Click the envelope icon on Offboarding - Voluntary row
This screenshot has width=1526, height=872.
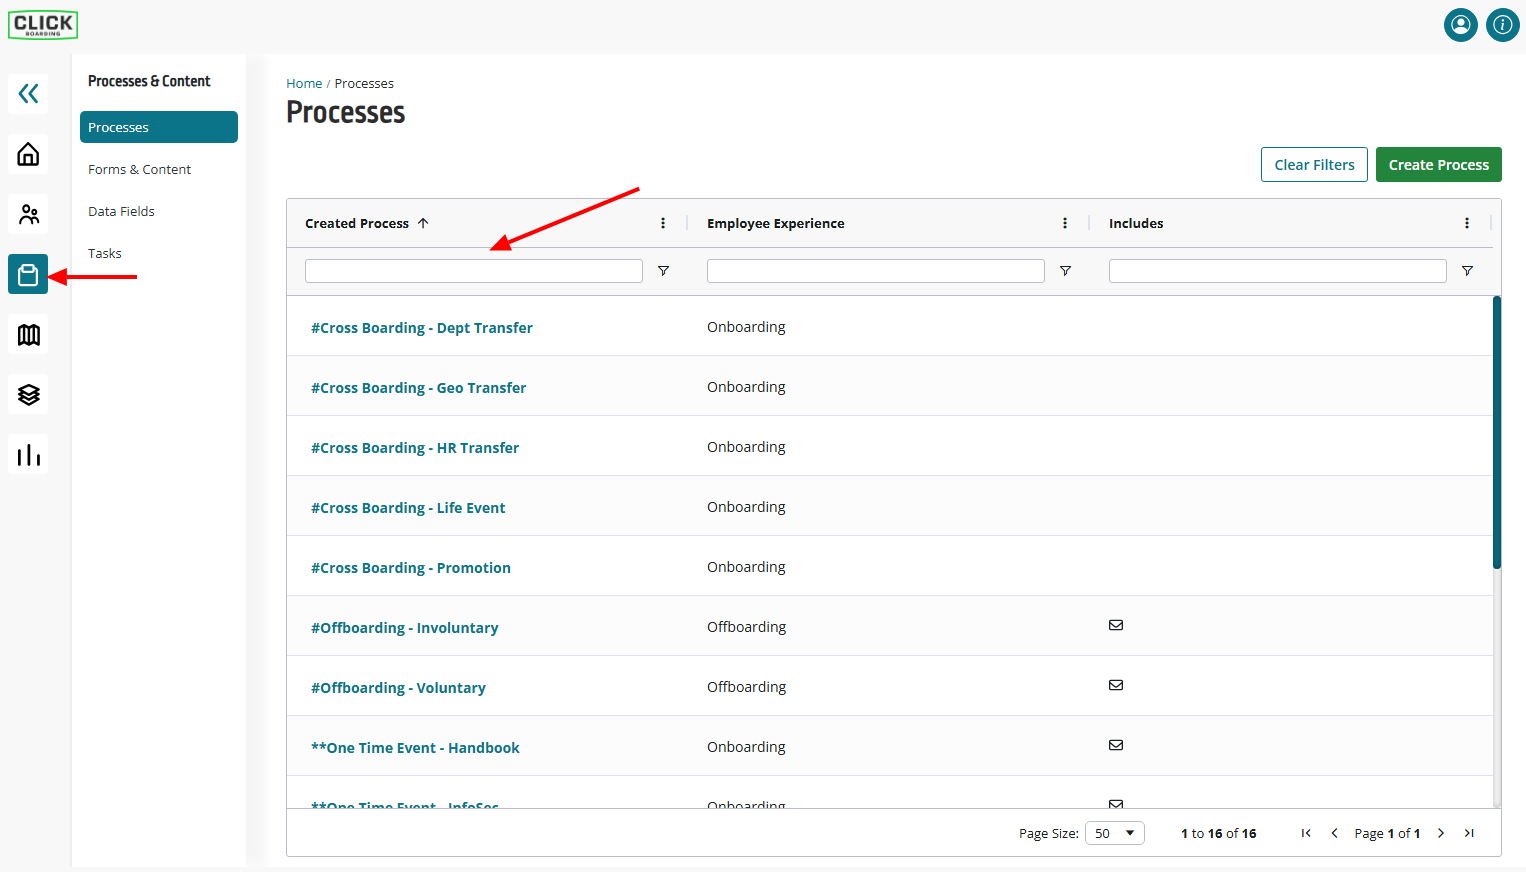click(x=1116, y=685)
